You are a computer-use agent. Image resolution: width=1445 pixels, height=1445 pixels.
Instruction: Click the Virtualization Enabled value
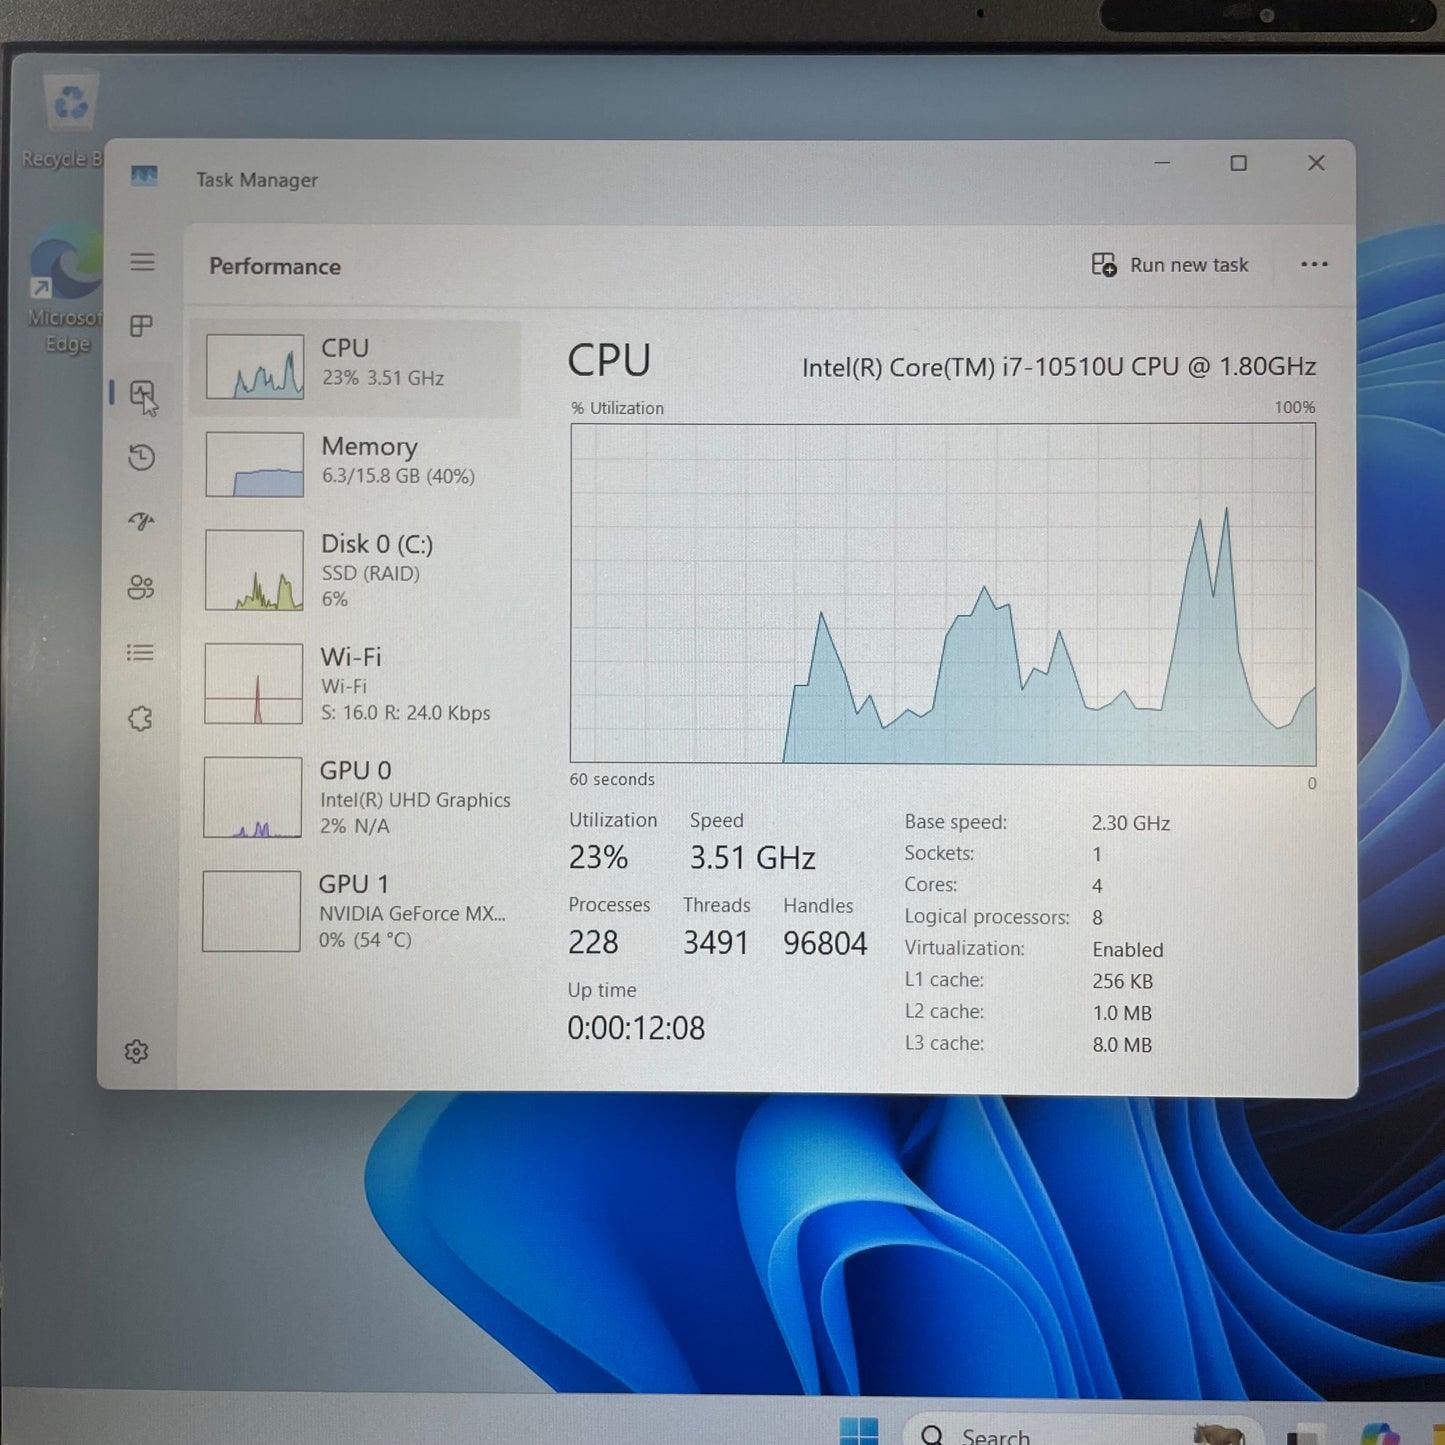coord(1128,950)
